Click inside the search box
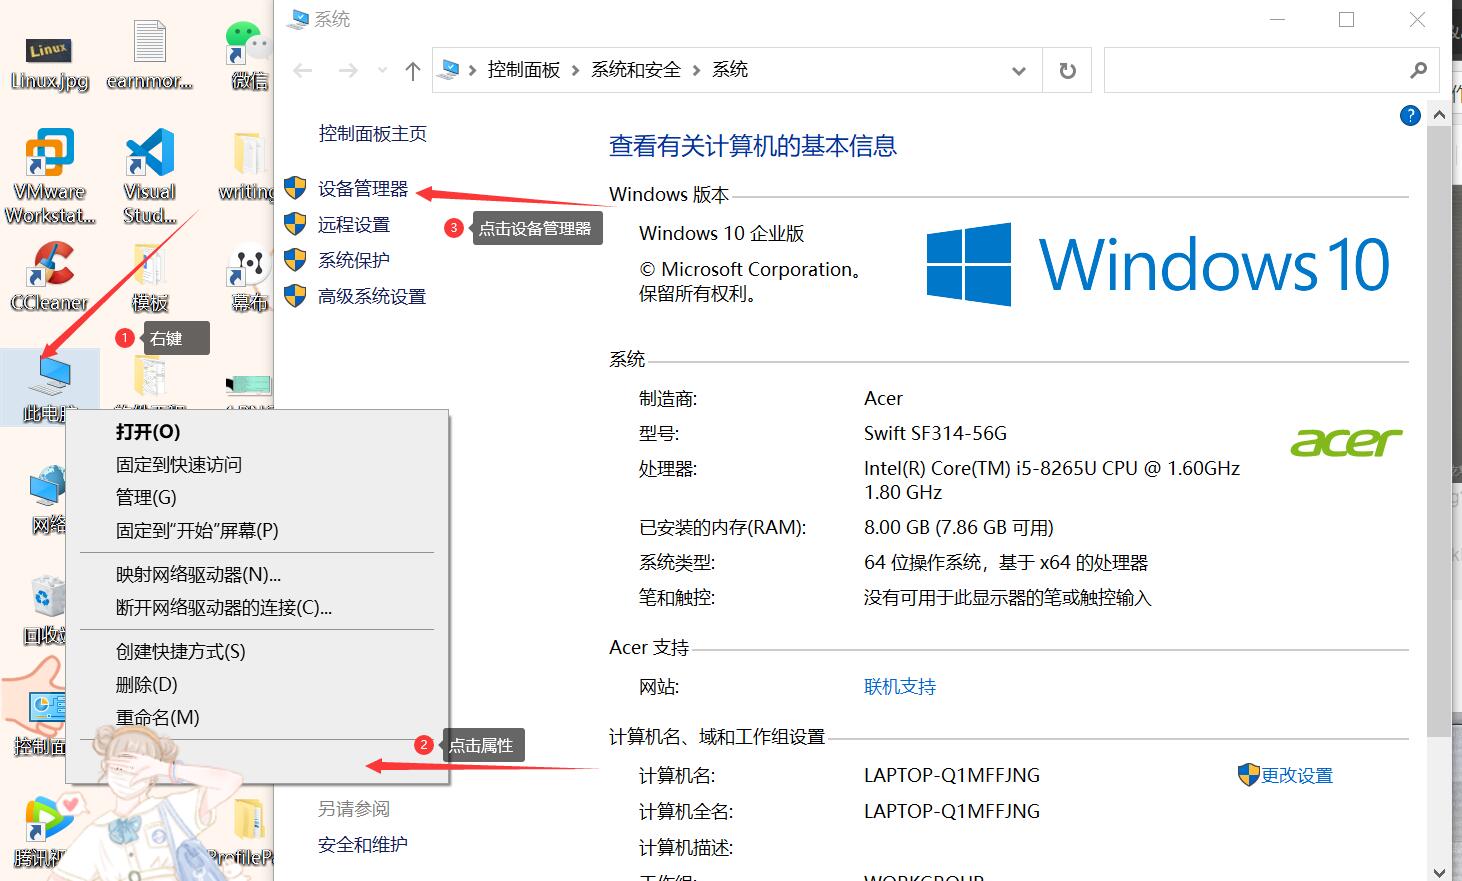This screenshot has width=1462, height=881. (1270, 69)
